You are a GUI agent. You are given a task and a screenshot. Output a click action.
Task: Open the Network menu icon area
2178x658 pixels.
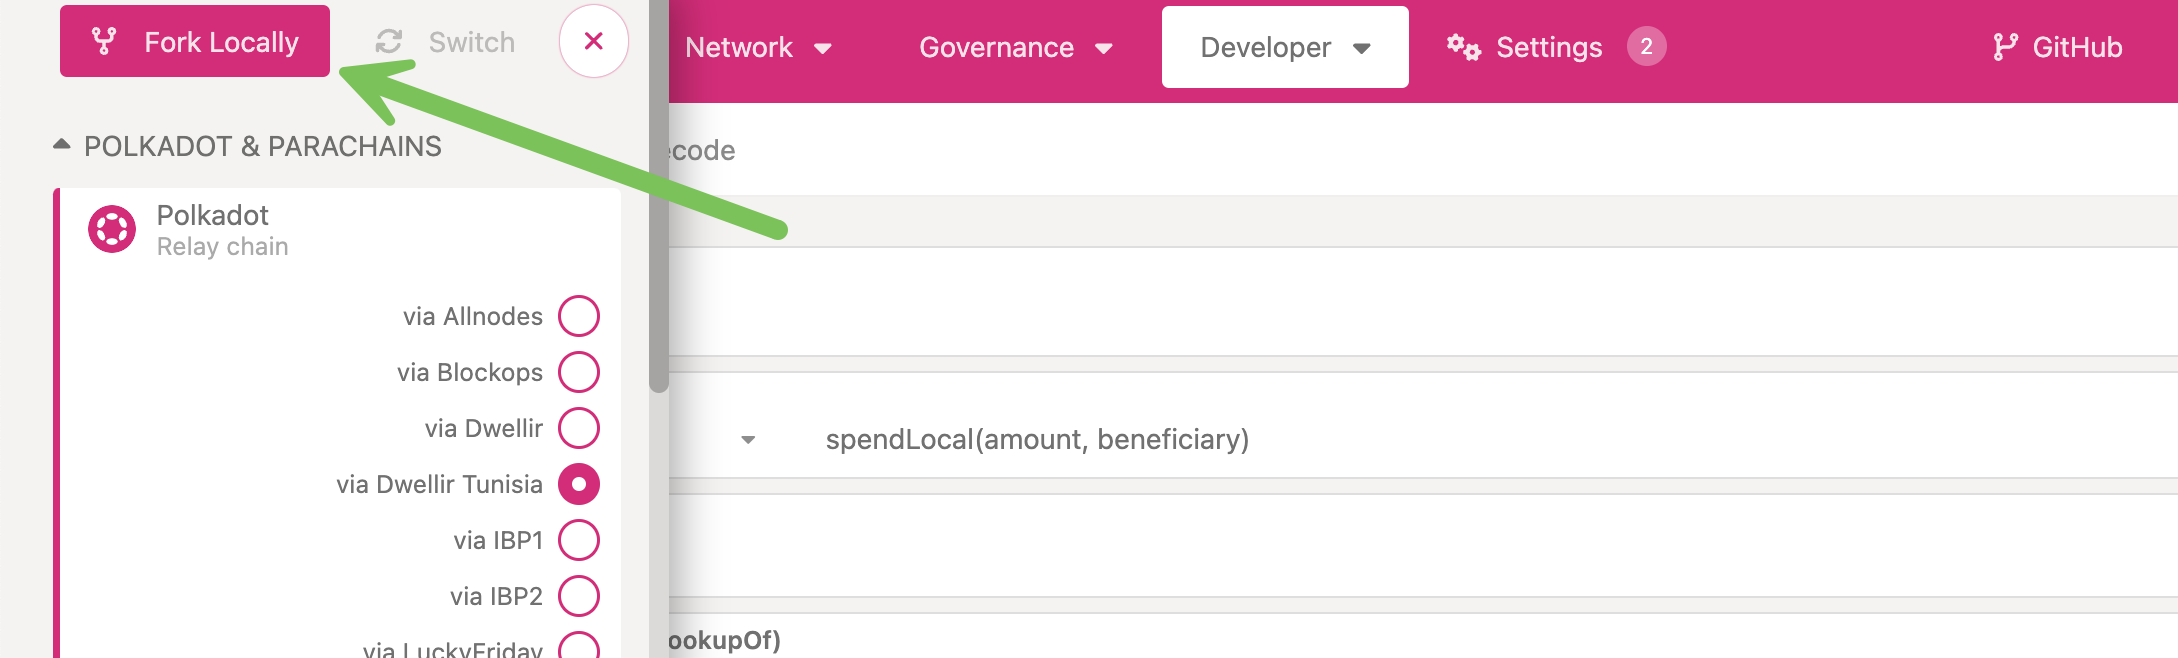coord(823,48)
